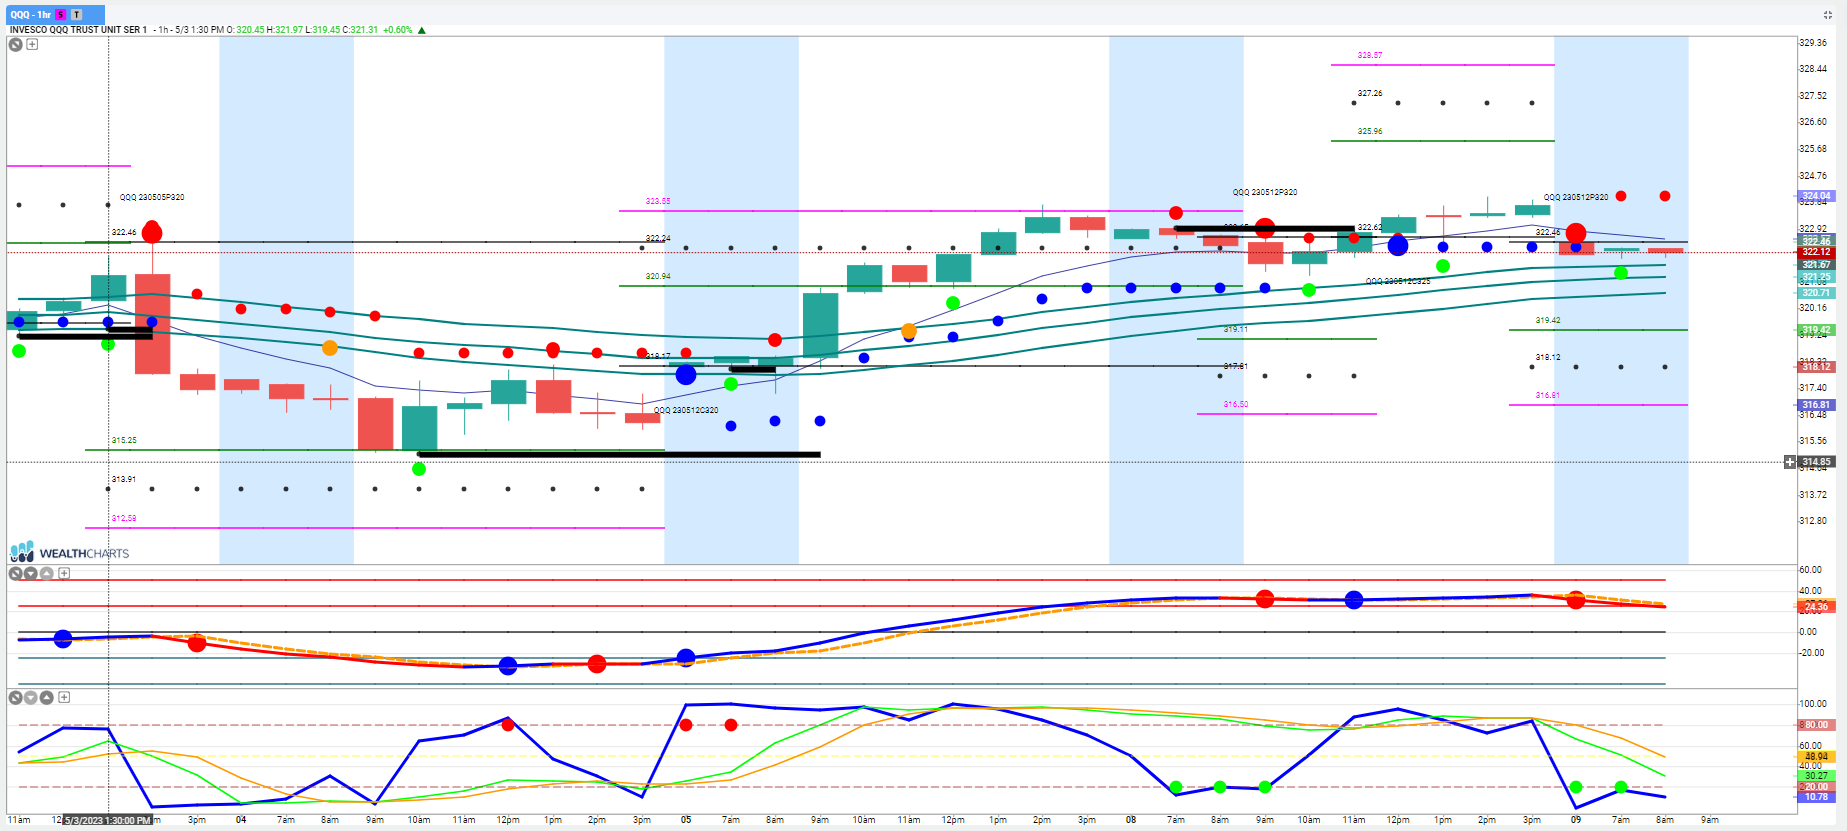The height and width of the screenshot is (831, 1847).
Task: Click the 48.94 stochastic value label
Action: click(1816, 757)
